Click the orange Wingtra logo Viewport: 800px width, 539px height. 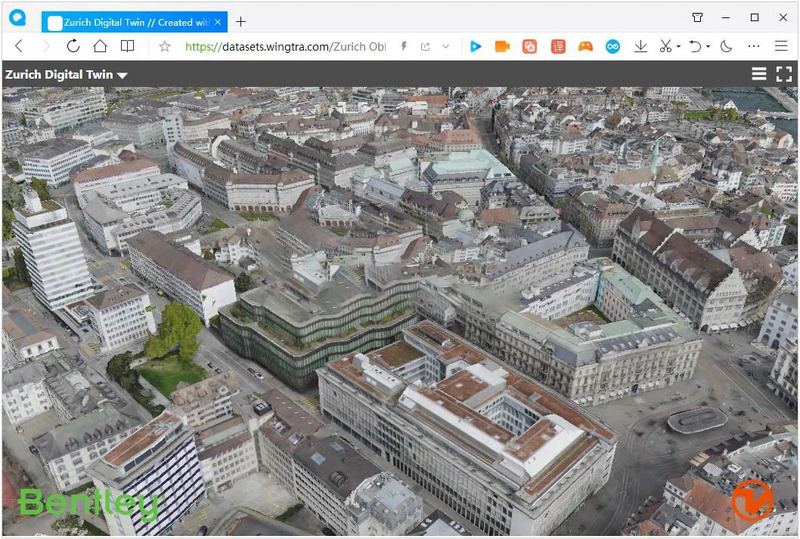coord(753,500)
